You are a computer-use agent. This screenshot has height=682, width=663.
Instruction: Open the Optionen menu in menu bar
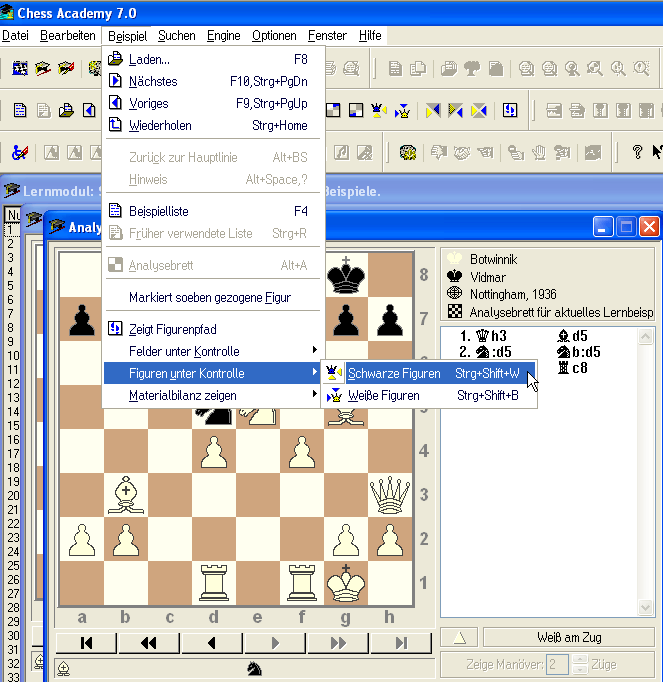pos(273,35)
